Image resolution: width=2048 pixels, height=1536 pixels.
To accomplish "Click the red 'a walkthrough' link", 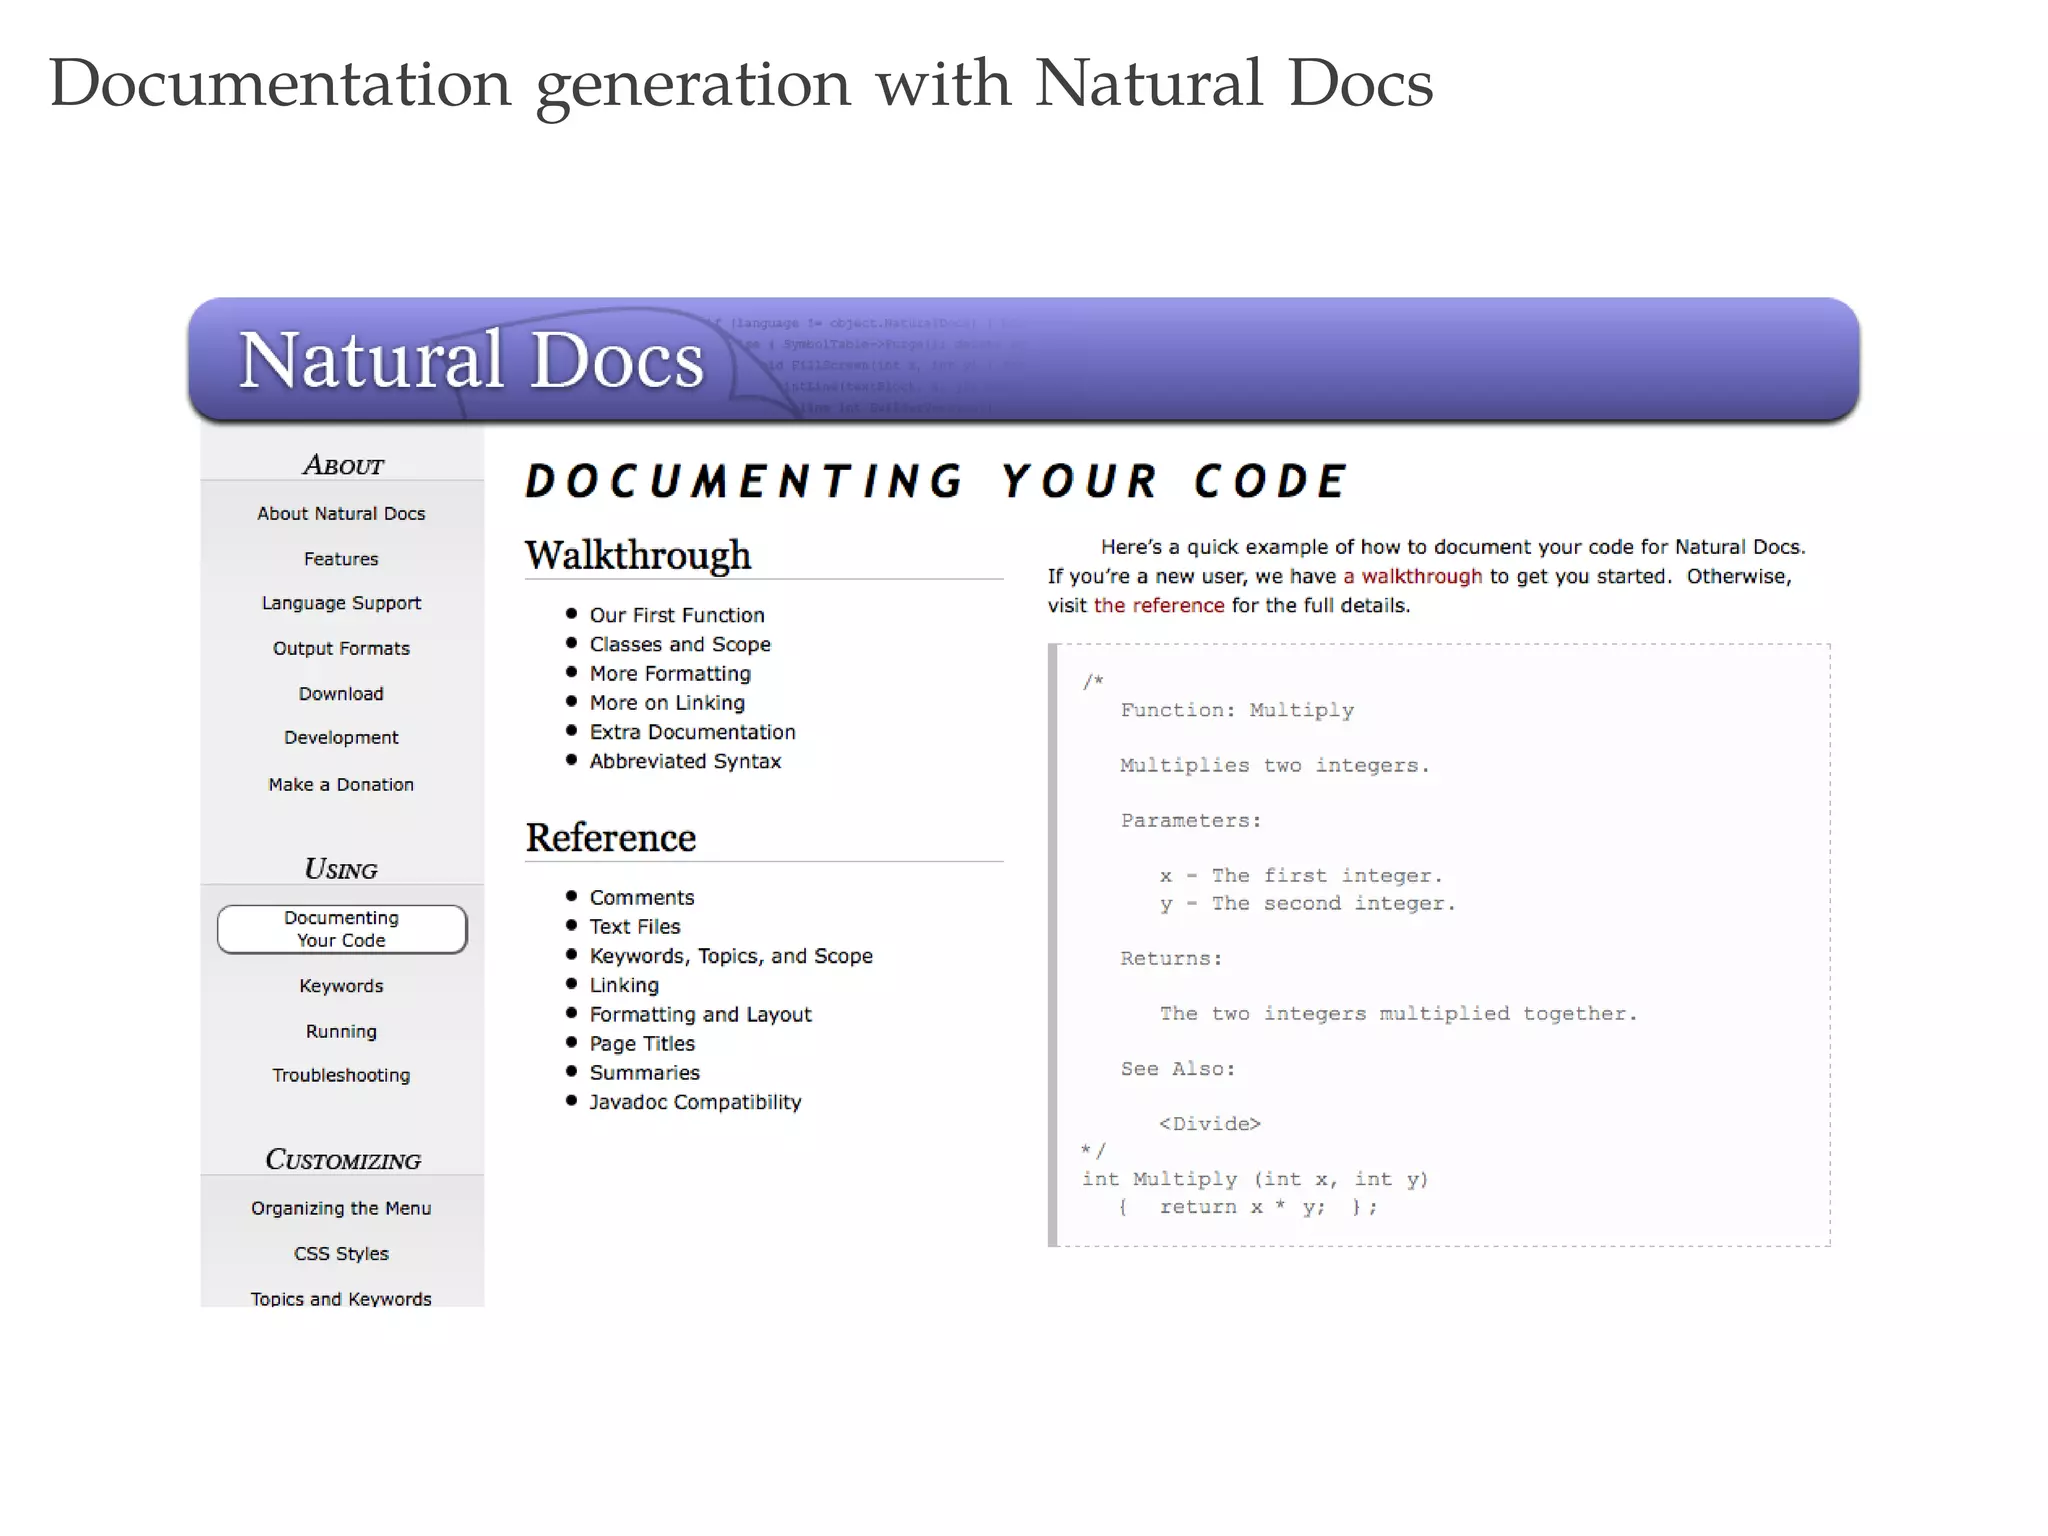I will [x=1412, y=576].
